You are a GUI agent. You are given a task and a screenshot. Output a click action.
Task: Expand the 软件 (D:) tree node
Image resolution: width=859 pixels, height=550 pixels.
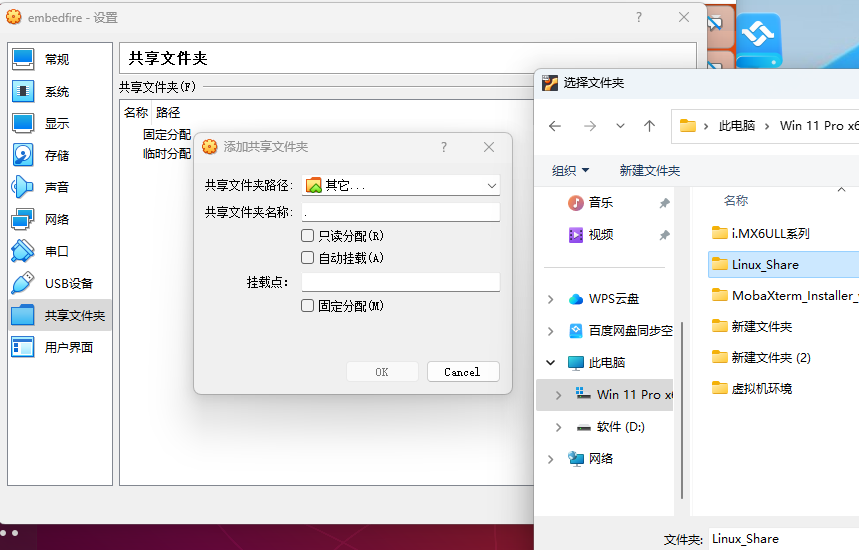pos(558,427)
